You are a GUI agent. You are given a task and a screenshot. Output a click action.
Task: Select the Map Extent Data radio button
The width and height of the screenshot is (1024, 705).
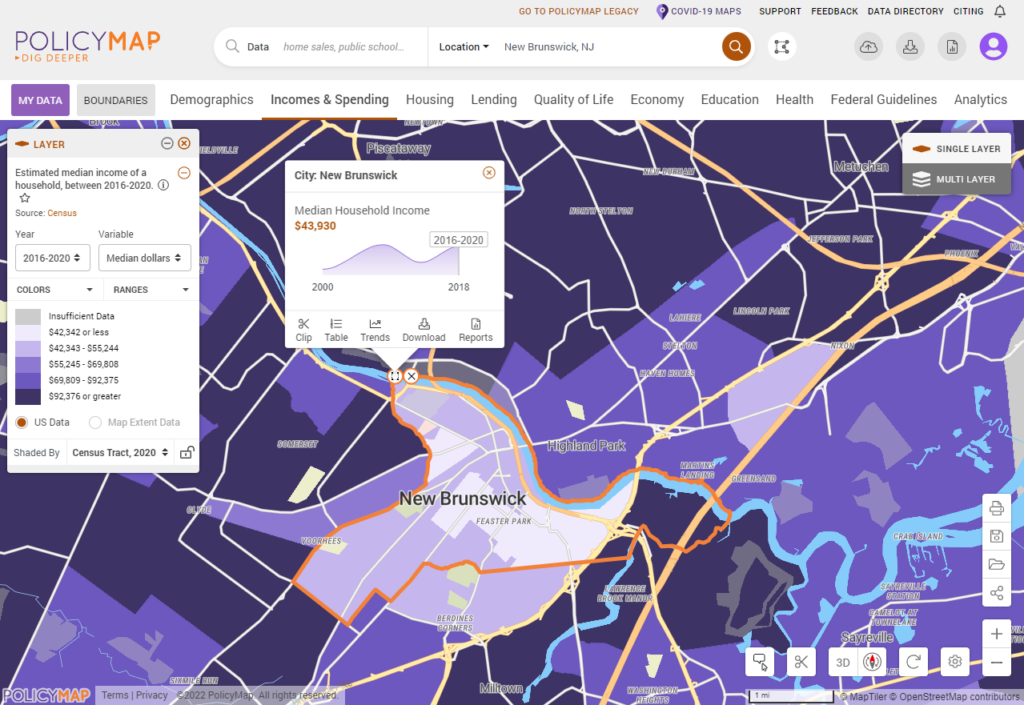tap(95, 422)
